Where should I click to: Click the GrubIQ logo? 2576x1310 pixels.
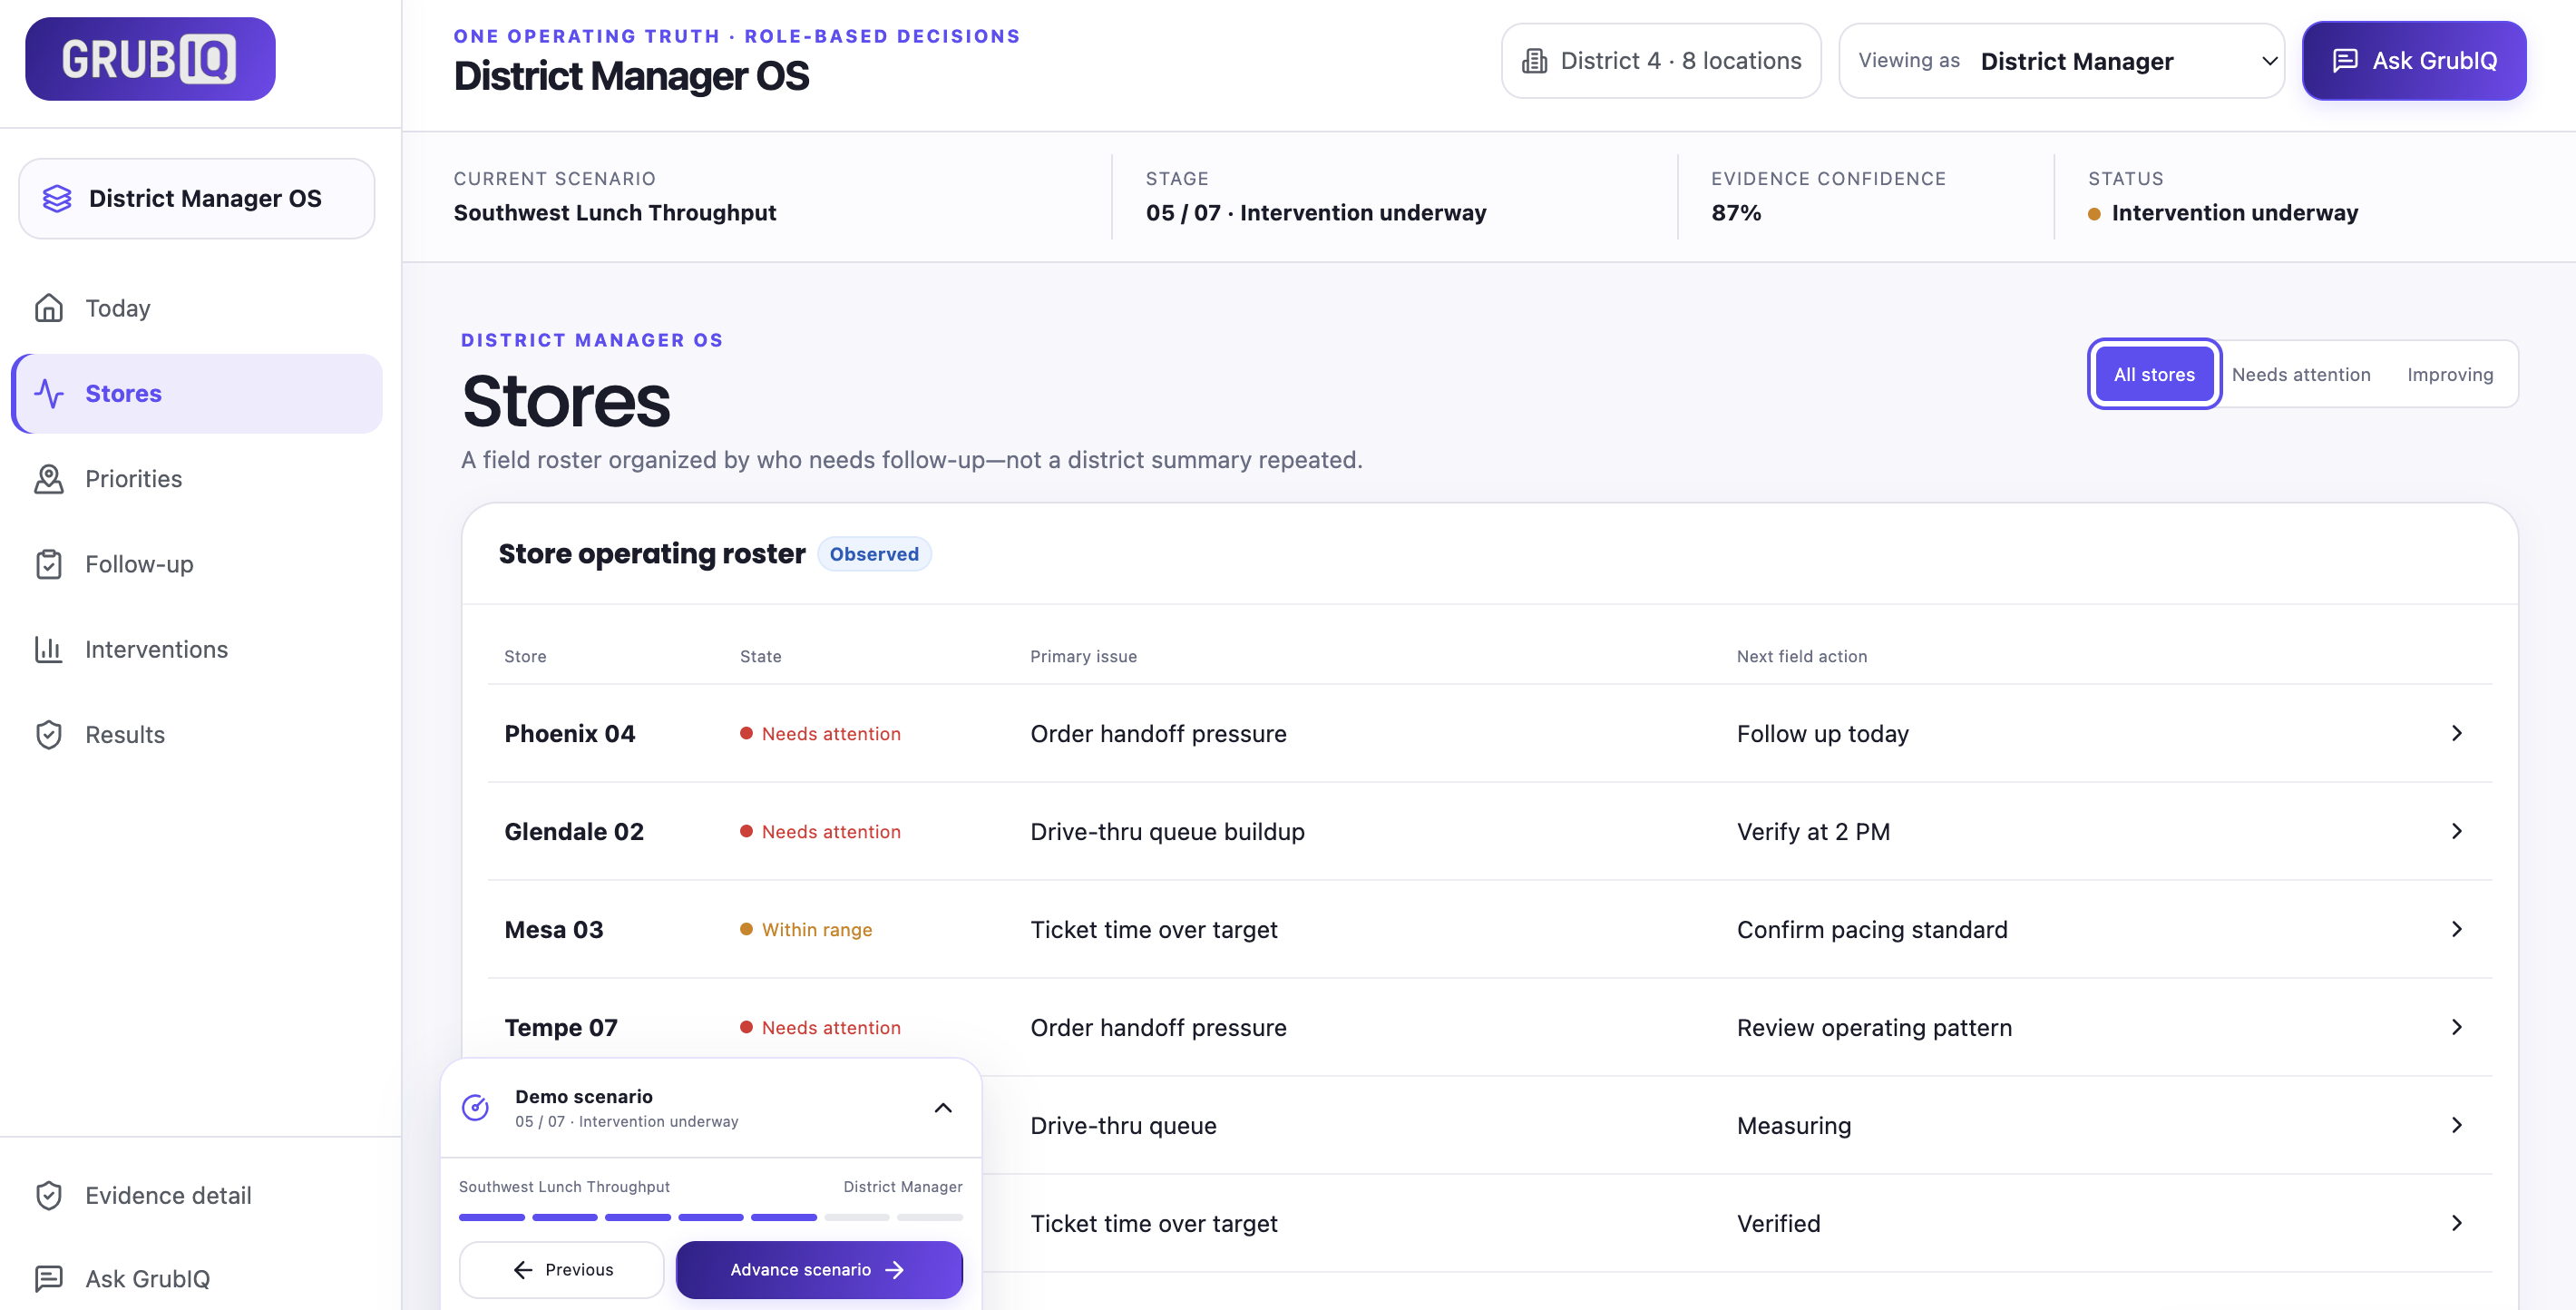(150, 58)
